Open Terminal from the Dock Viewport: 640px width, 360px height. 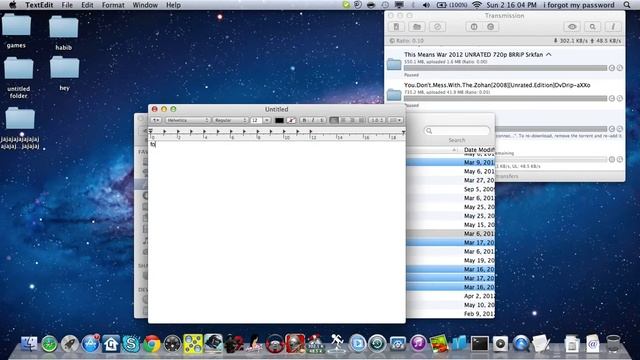click(x=480, y=344)
